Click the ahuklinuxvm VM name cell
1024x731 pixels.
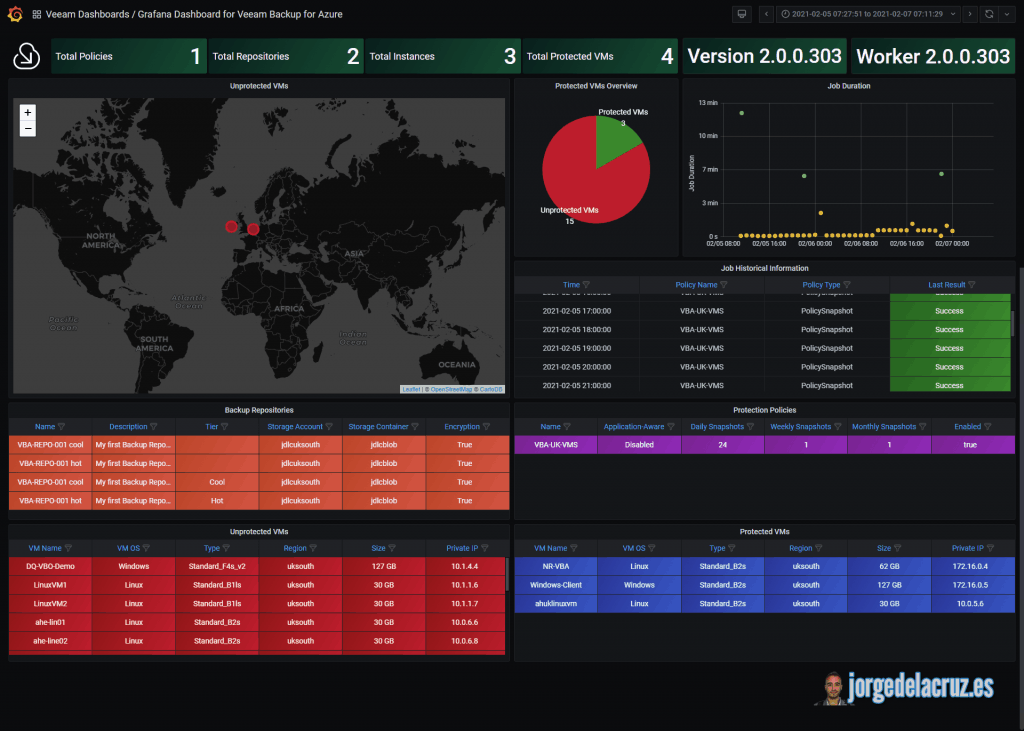coord(556,604)
